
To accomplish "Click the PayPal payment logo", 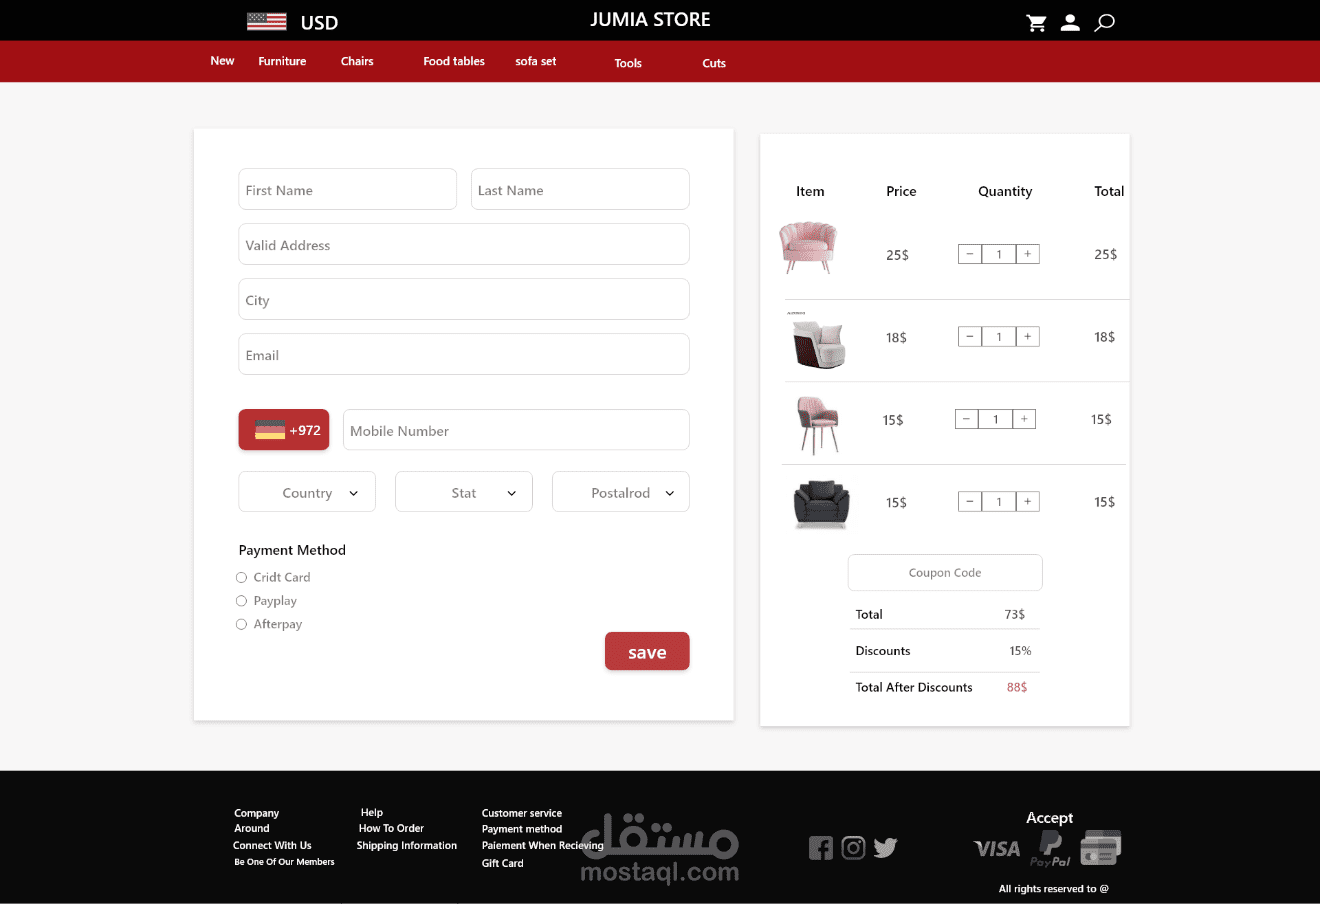I will (x=1050, y=849).
